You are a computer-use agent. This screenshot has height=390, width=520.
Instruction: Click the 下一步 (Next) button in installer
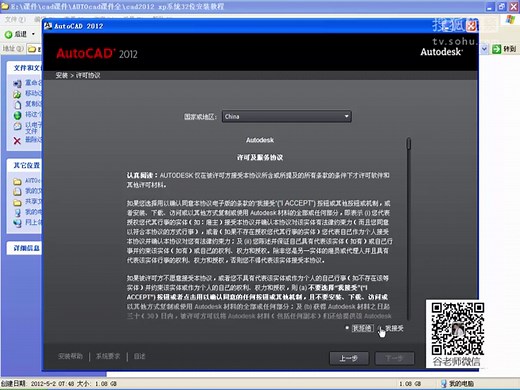pyautogui.click(x=395, y=358)
